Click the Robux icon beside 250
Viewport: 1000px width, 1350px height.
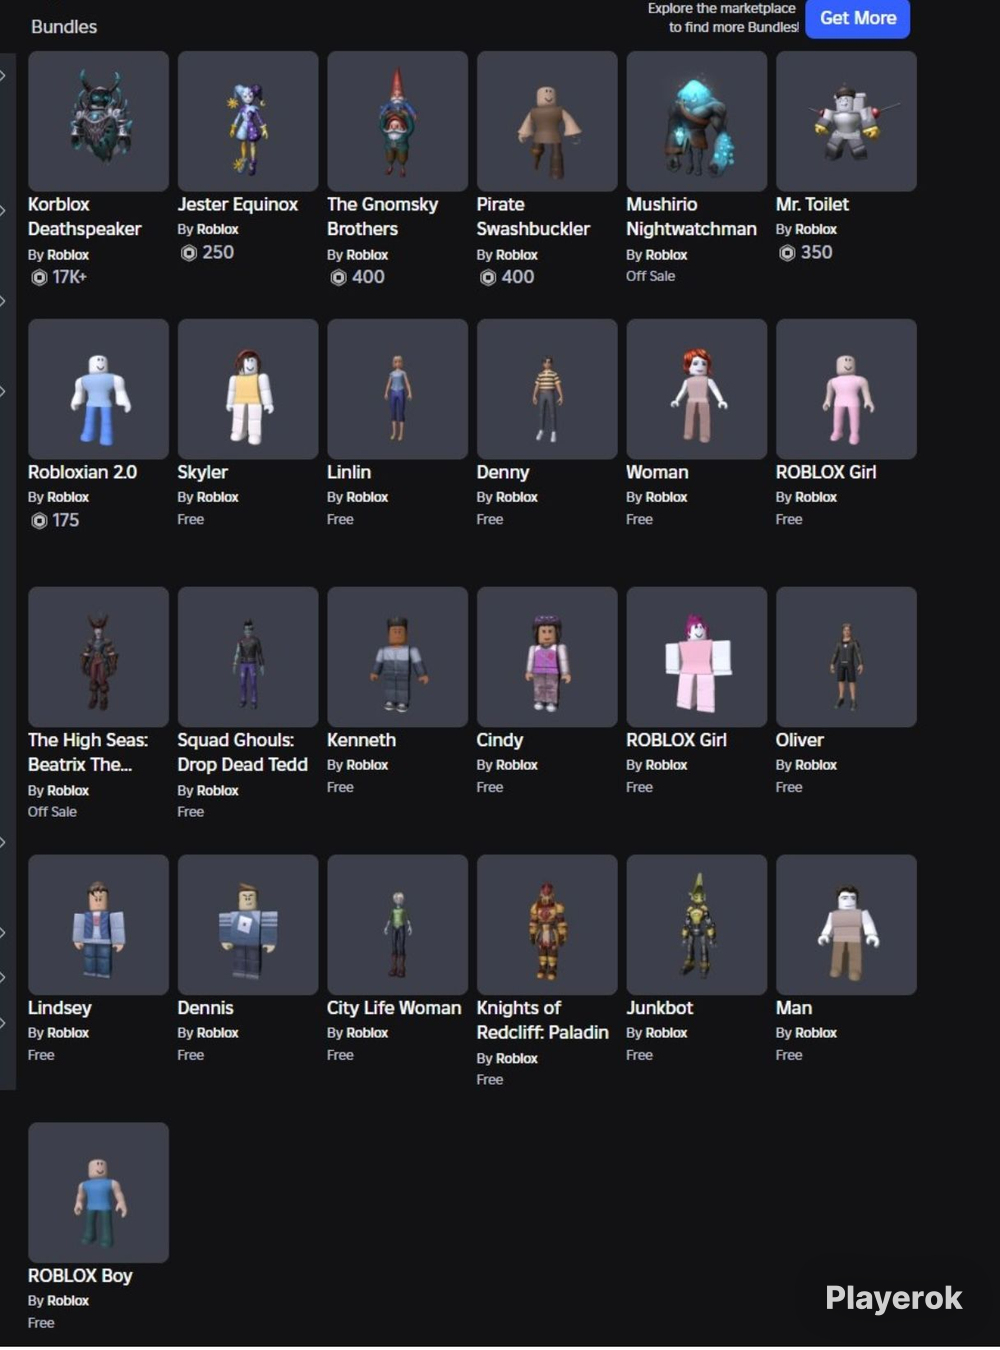coord(188,253)
